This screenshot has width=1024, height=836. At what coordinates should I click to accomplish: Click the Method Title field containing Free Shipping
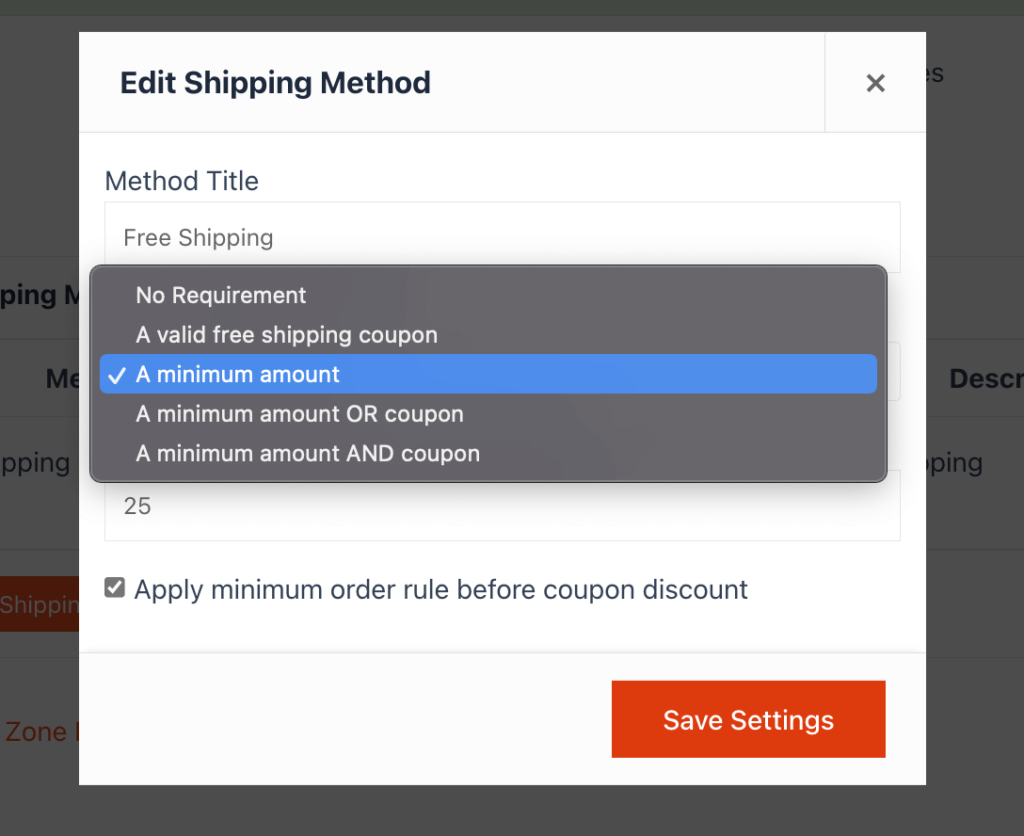click(501, 238)
